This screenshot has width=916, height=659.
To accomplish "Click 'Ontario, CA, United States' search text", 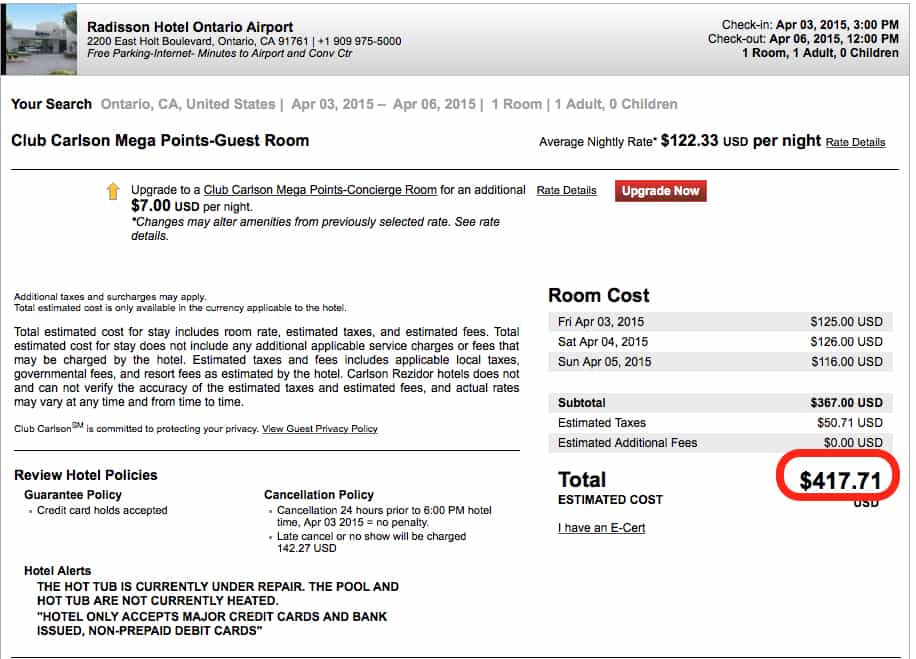I will point(188,104).
